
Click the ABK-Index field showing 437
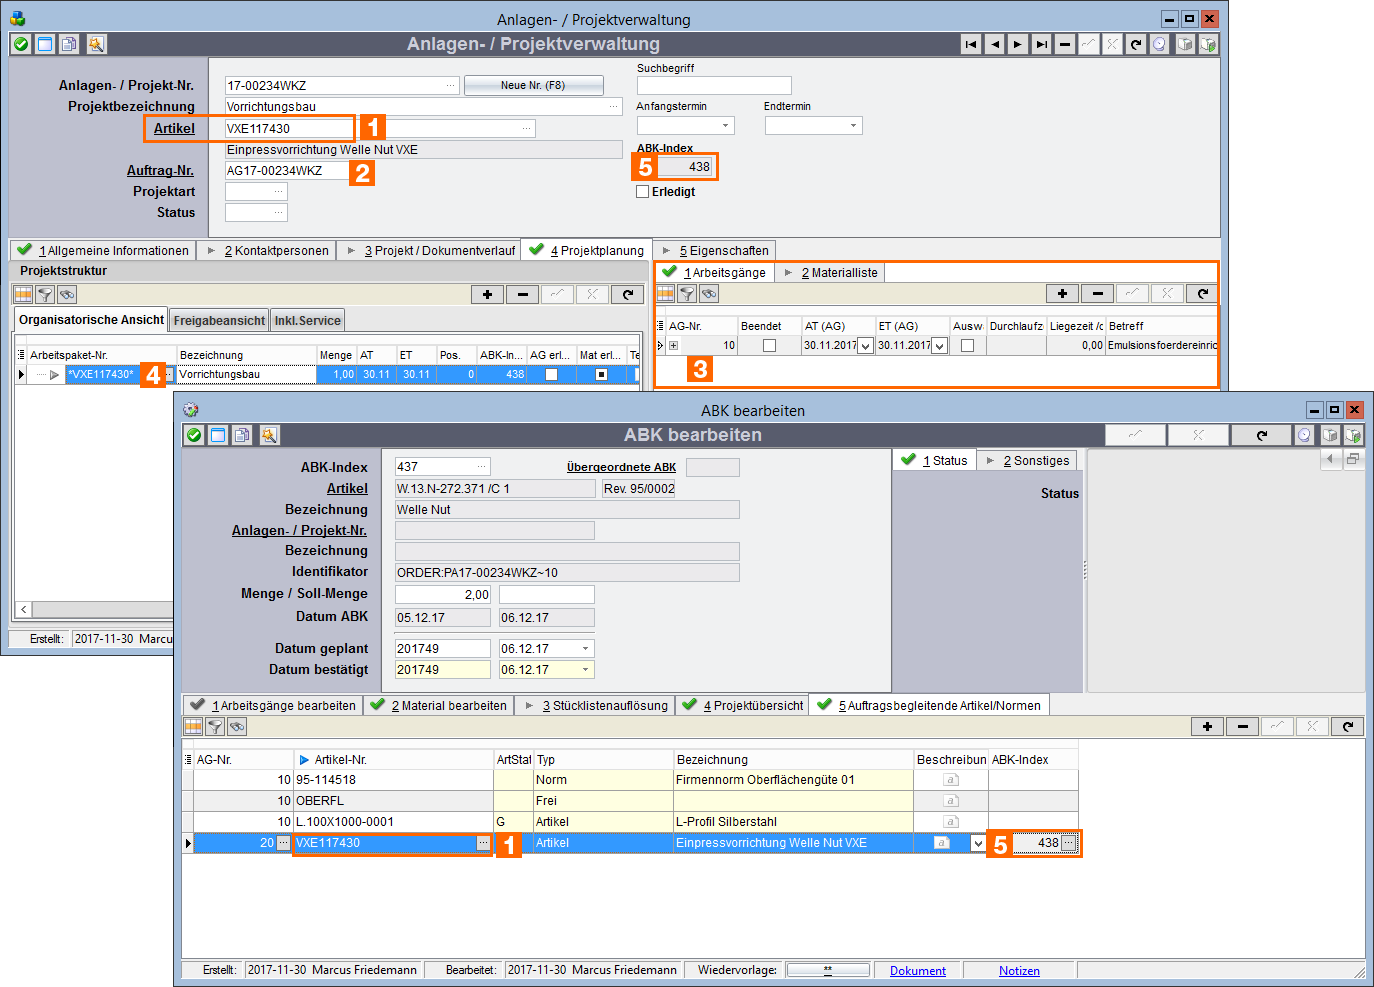(443, 467)
